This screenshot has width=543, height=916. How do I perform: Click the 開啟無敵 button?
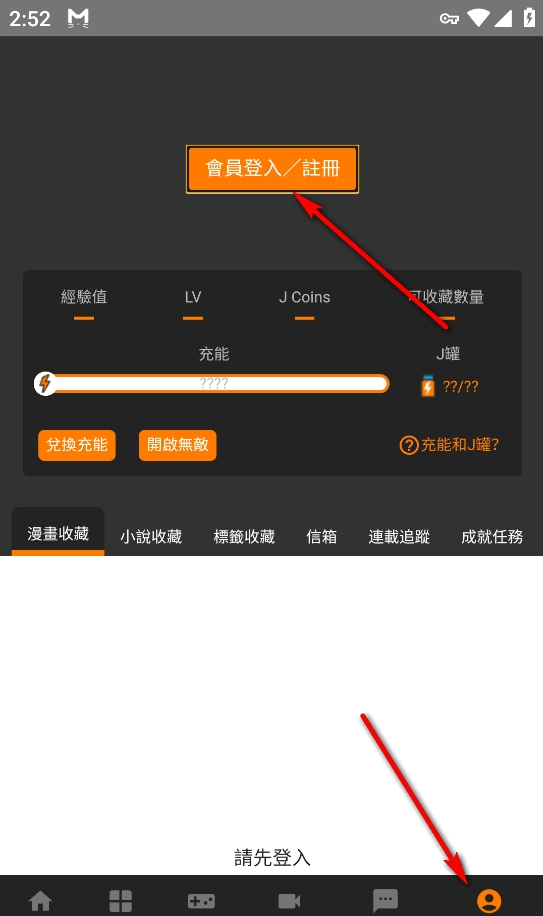(177, 445)
